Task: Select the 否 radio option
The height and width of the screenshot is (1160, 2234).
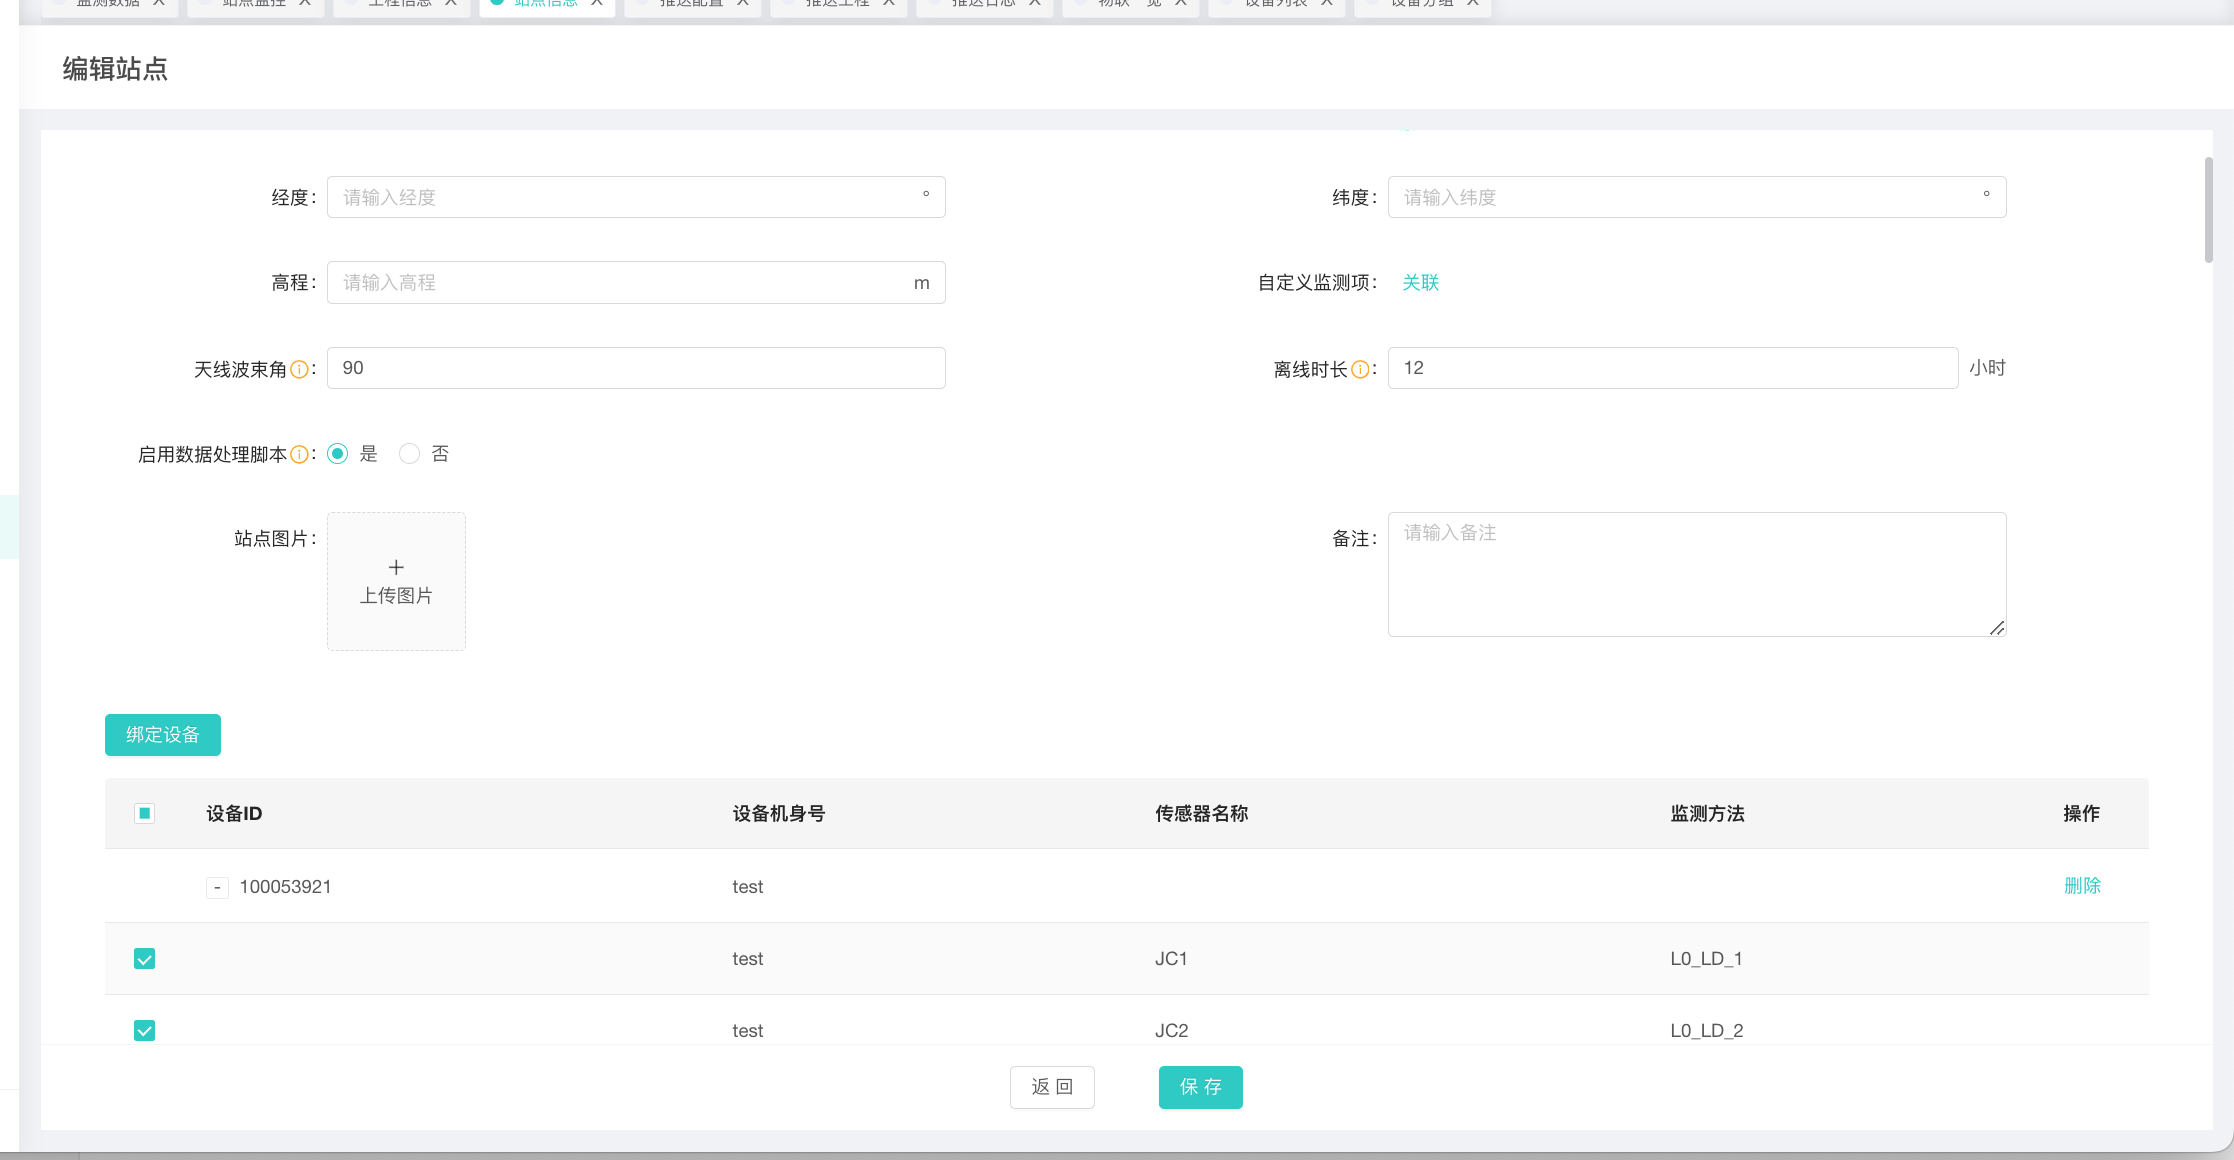Action: coord(409,454)
